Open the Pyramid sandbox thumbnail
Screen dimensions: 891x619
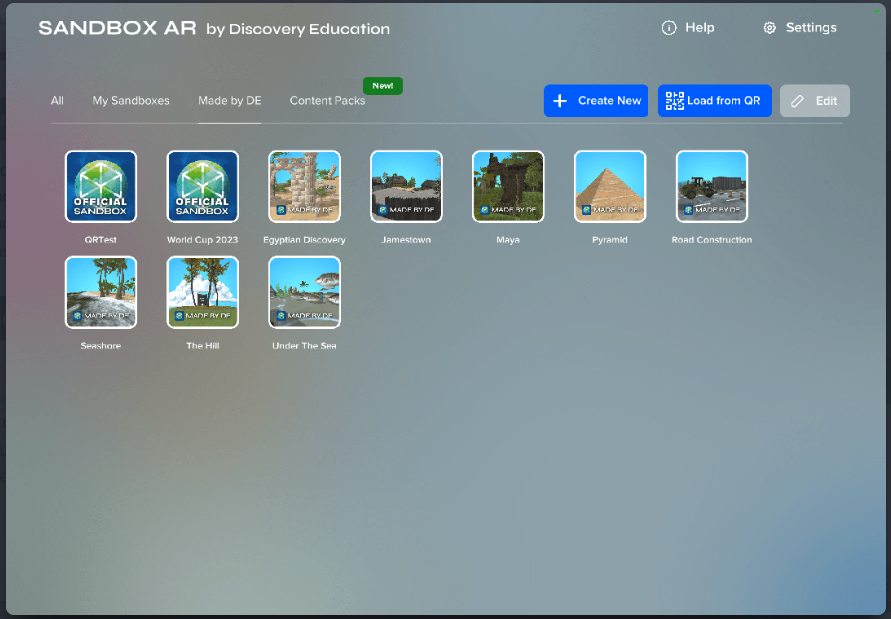[610, 186]
